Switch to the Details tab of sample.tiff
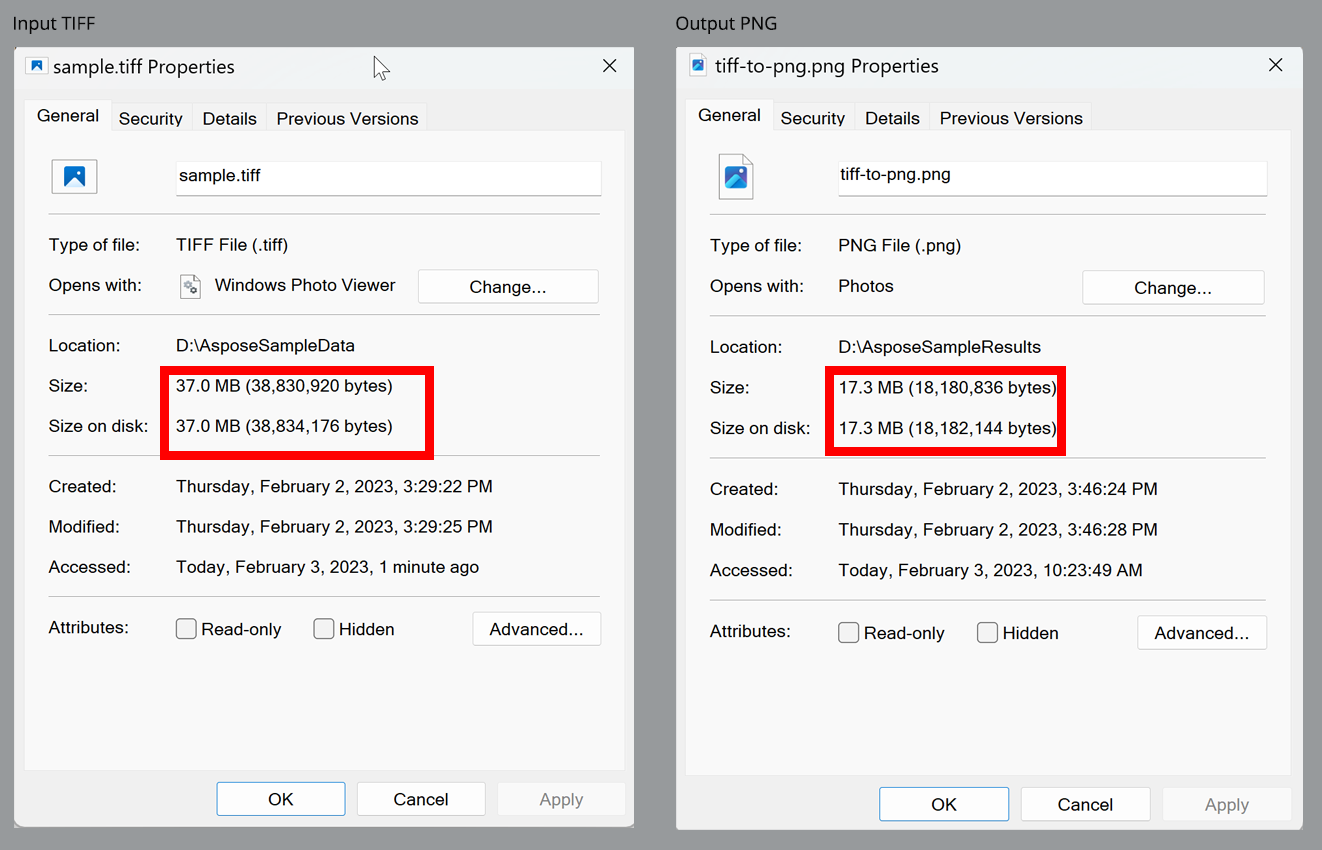The width and height of the screenshot is (1322, 850). pyautogui.click(x=229, y=117)
